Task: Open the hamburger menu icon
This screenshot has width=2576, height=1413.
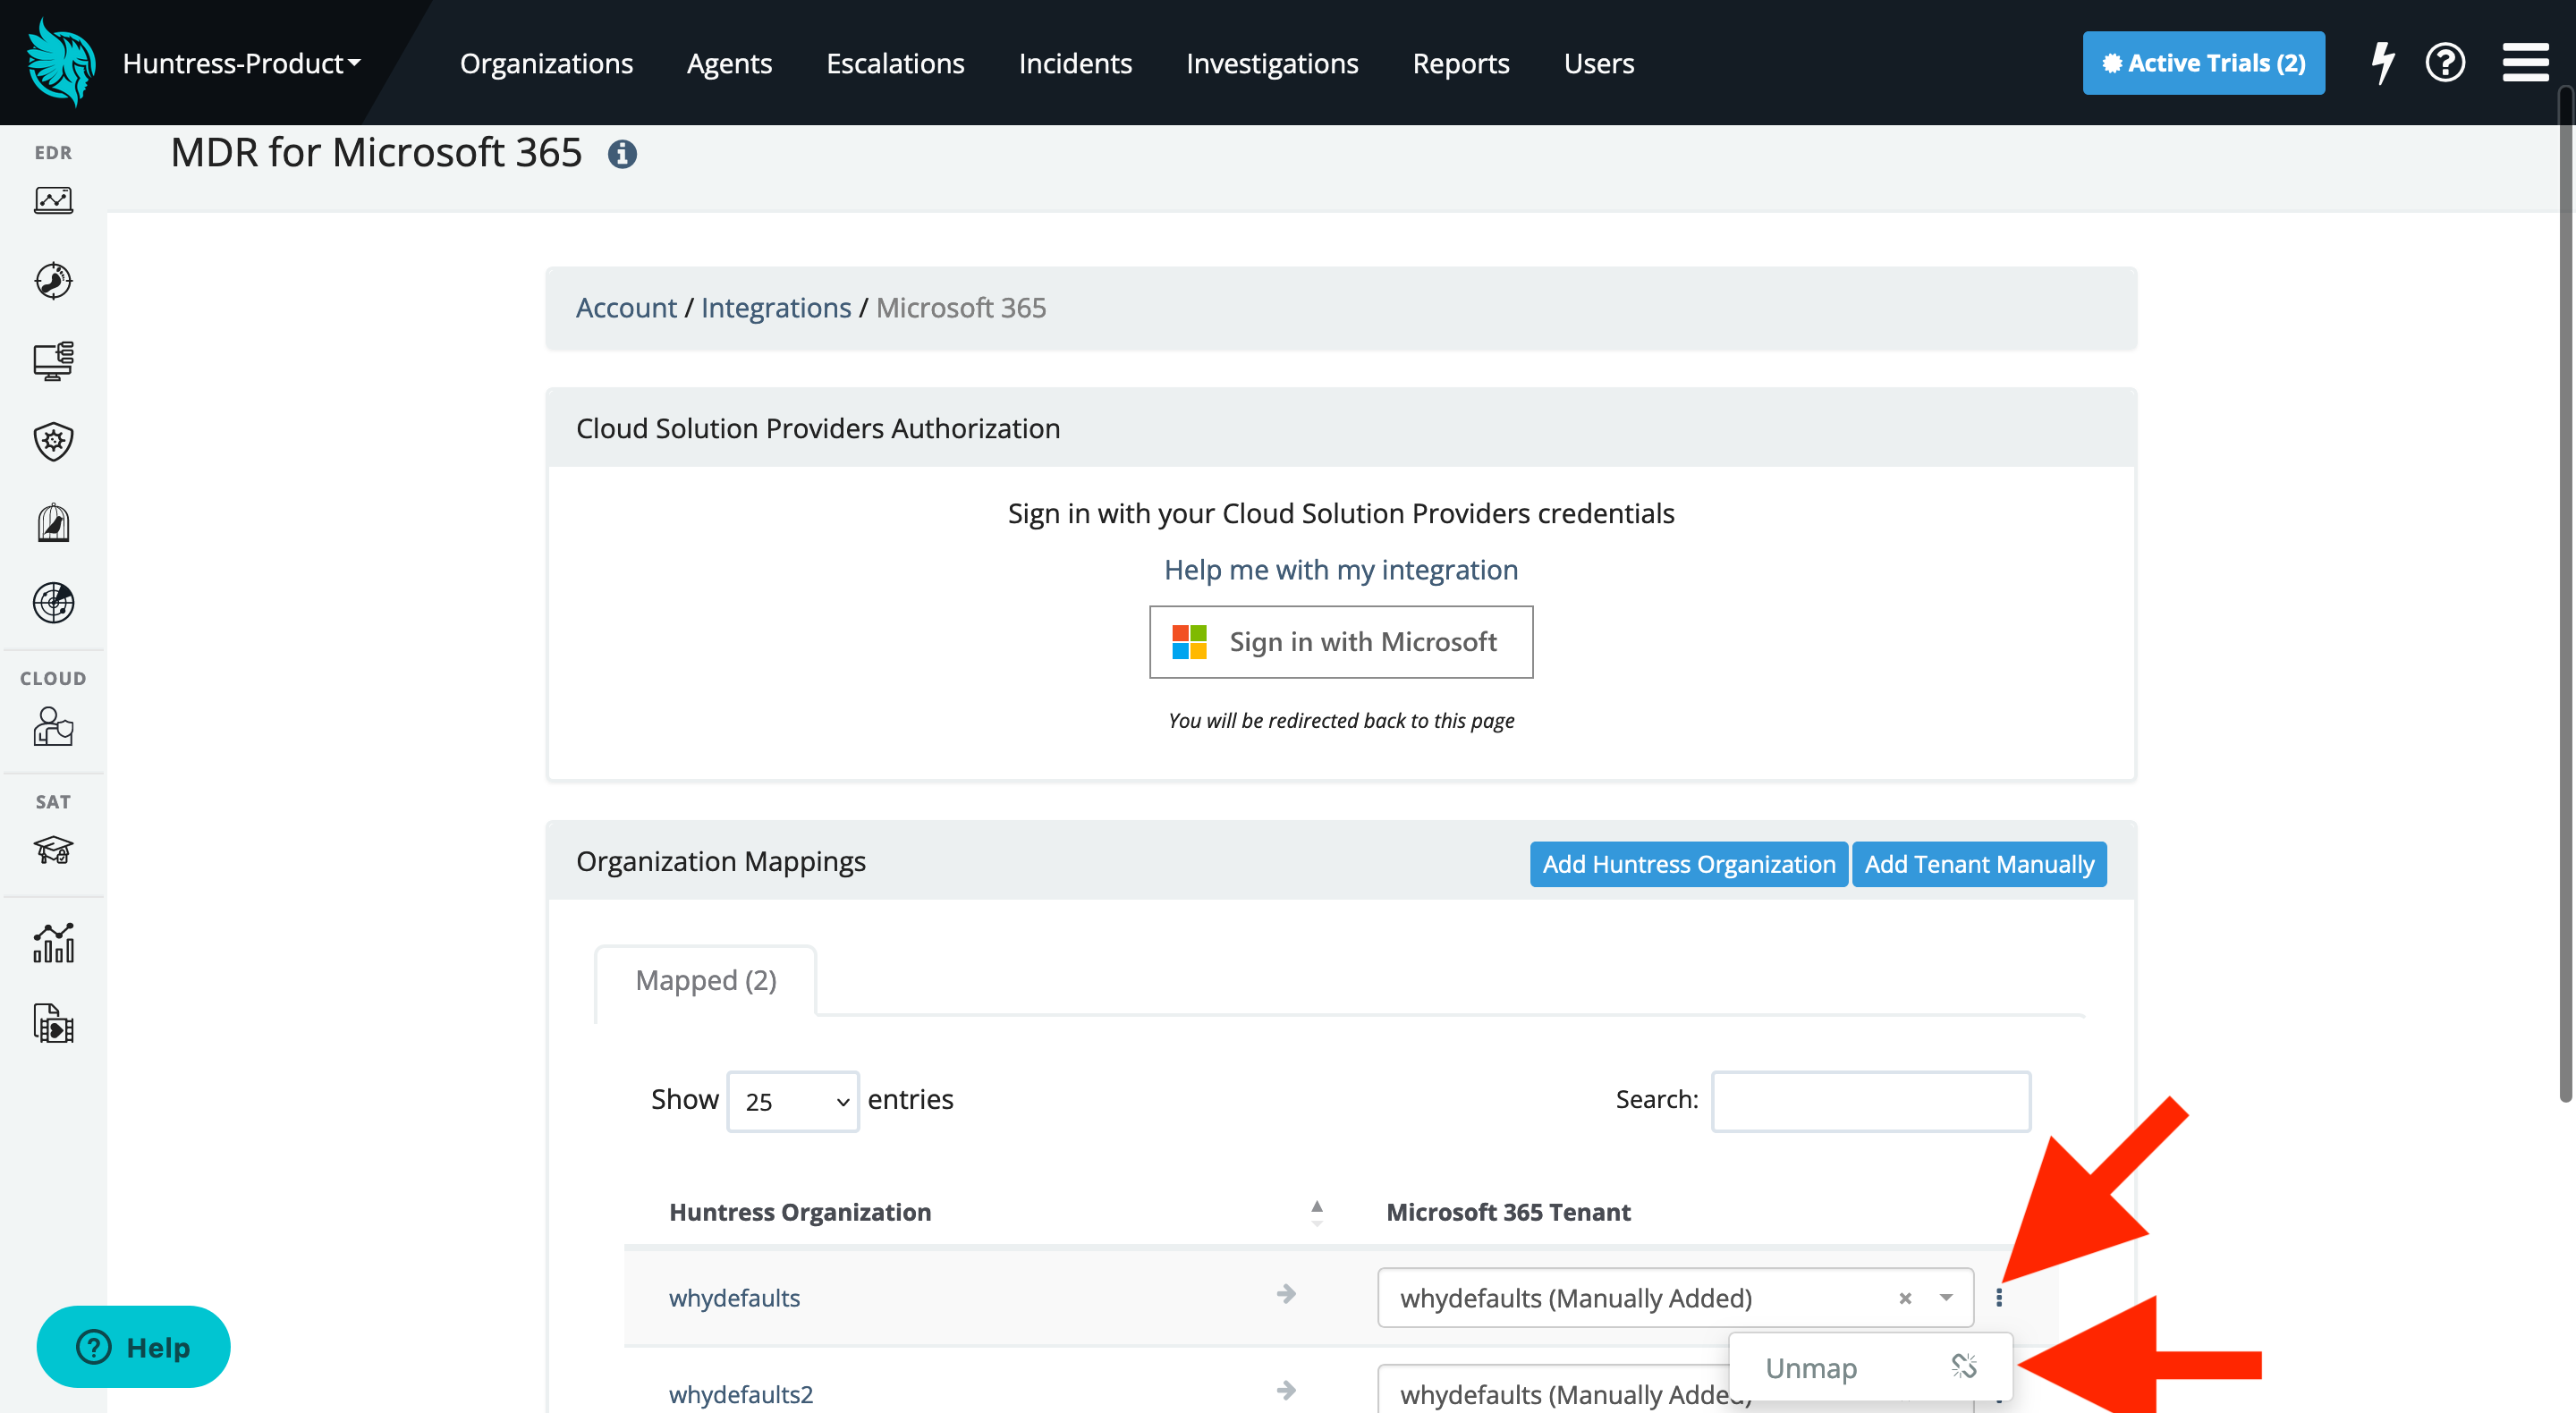Action: click(x=2525, y=63)
